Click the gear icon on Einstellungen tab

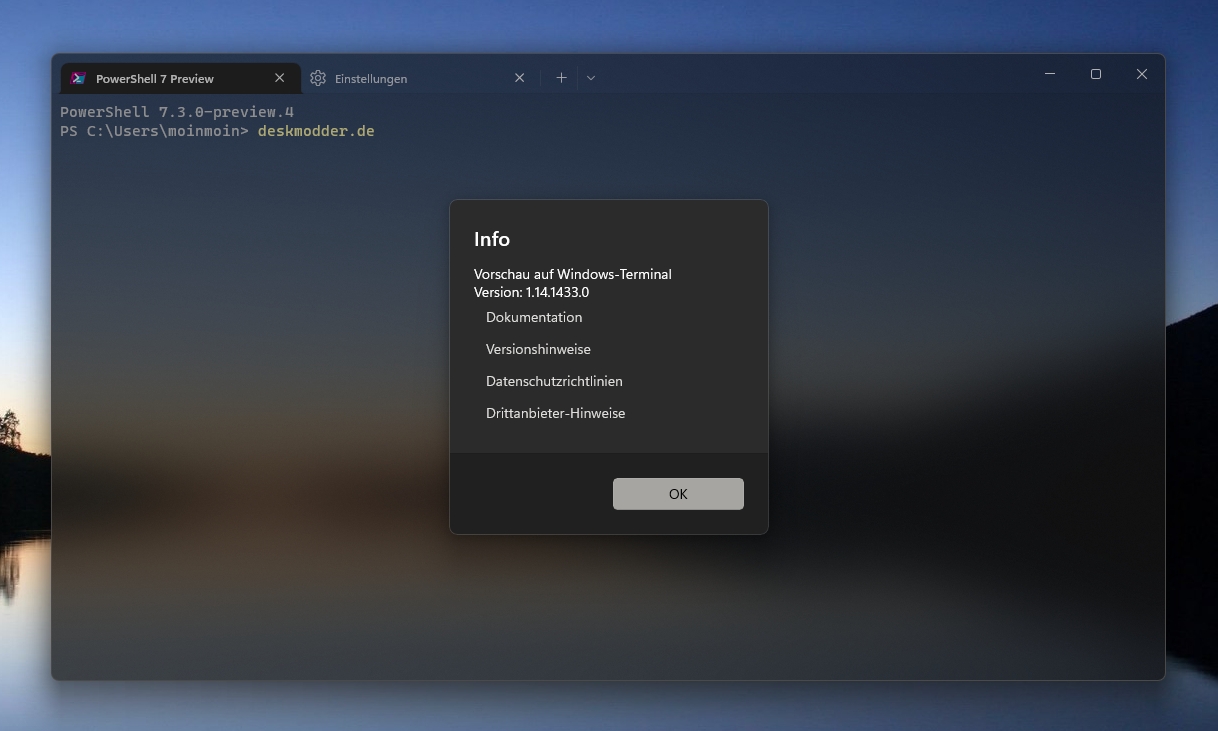318,78
